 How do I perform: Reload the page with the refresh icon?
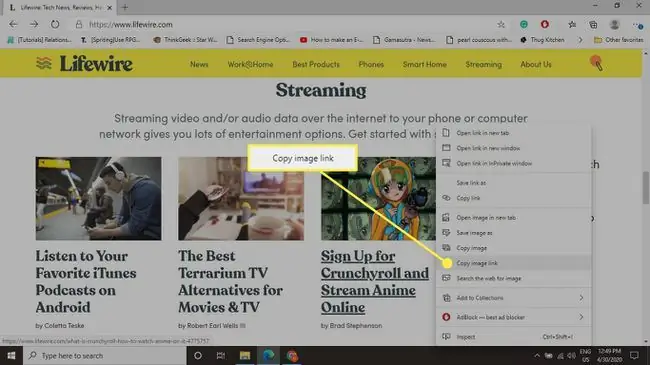(x=55, y=24)
